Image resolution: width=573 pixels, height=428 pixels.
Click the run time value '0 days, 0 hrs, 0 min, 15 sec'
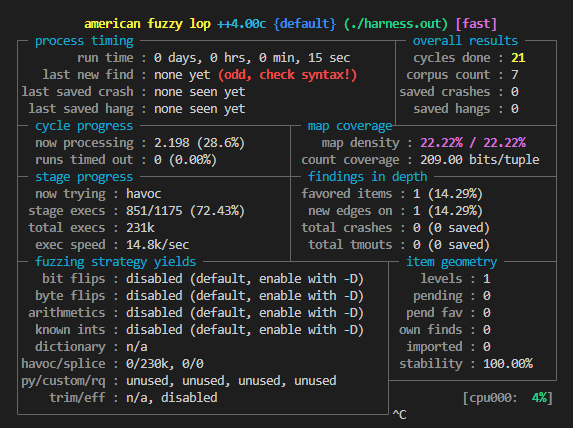point(252,58)
